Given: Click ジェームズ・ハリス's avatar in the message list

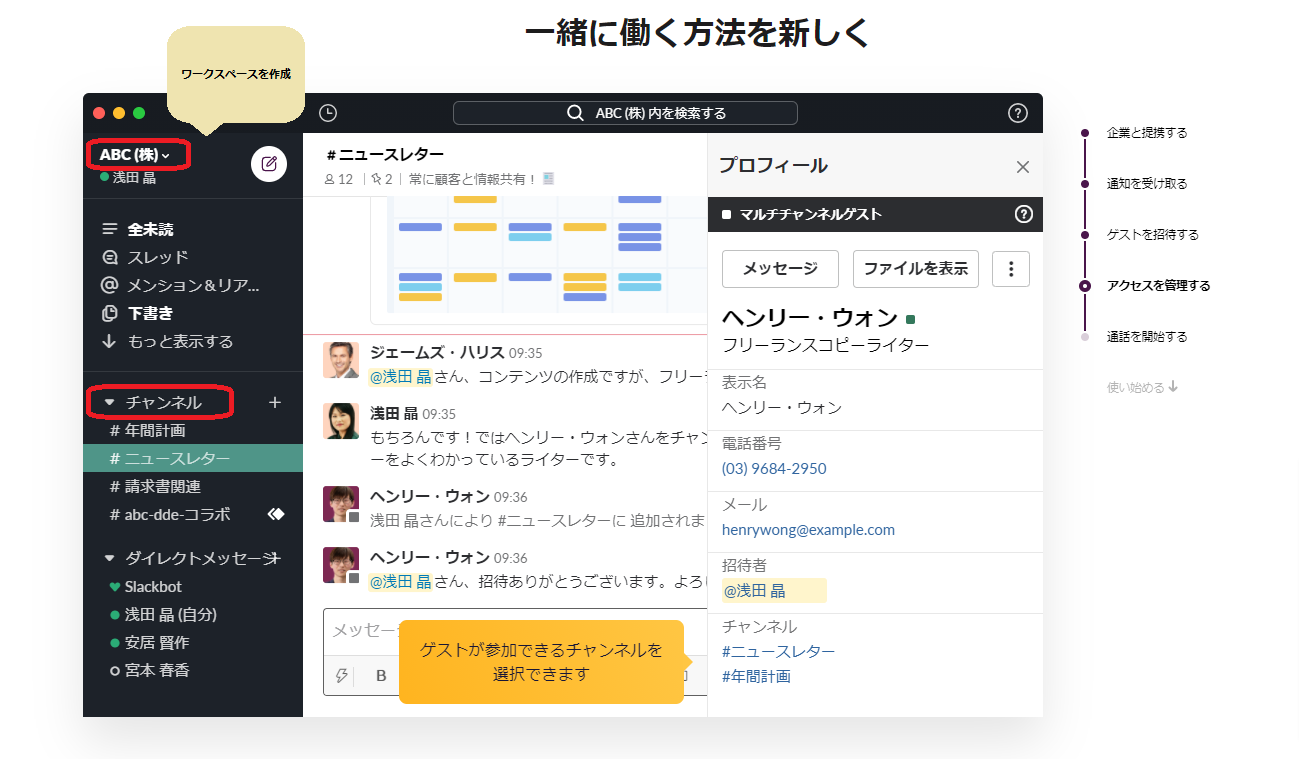Looking at the screenshot, I should click(341, 360).
